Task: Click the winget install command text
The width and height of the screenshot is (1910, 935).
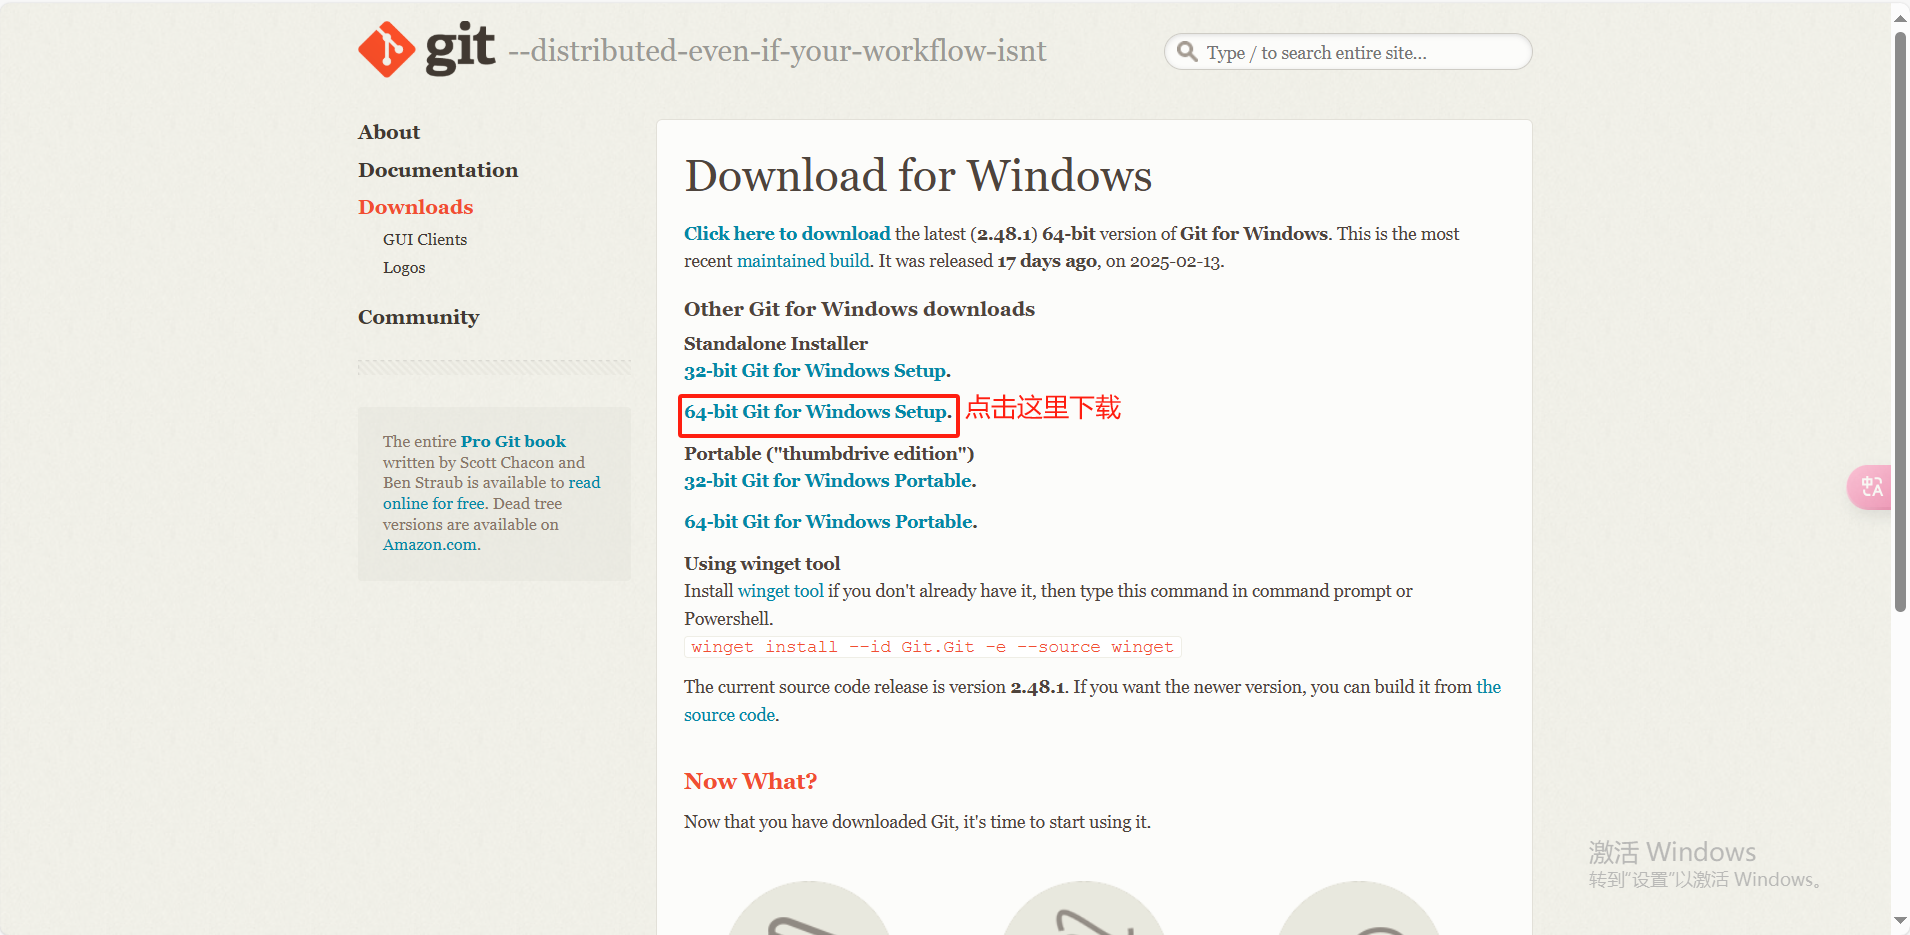Action: 932,647
